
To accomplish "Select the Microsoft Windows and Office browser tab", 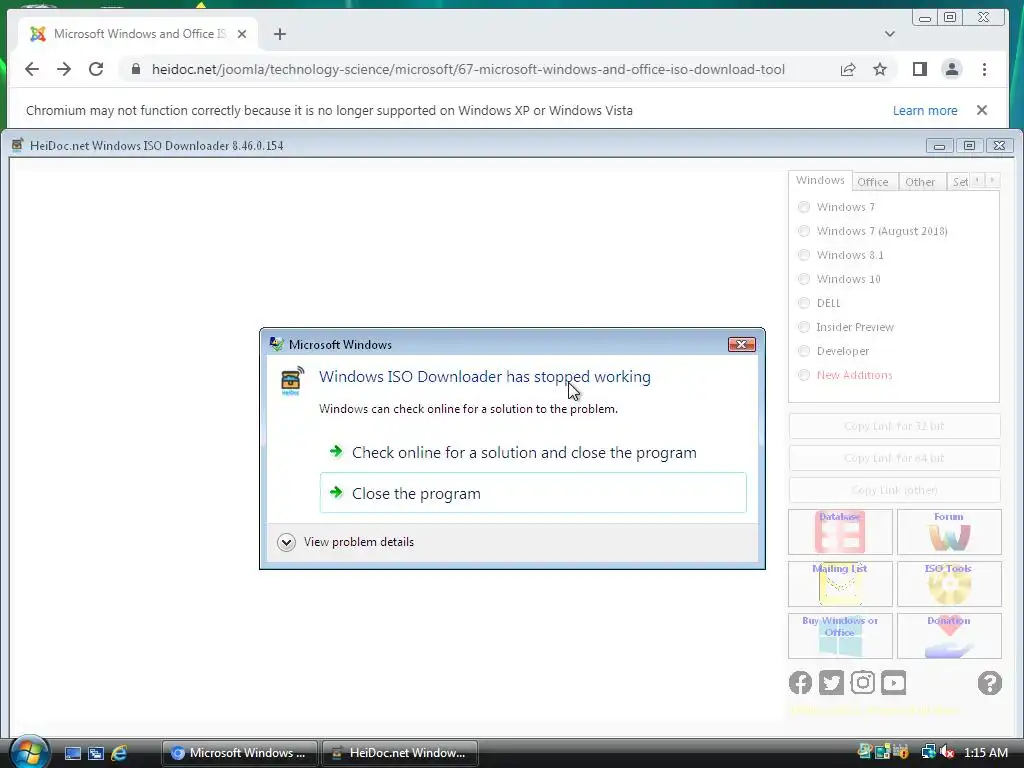I will (140, 34).
